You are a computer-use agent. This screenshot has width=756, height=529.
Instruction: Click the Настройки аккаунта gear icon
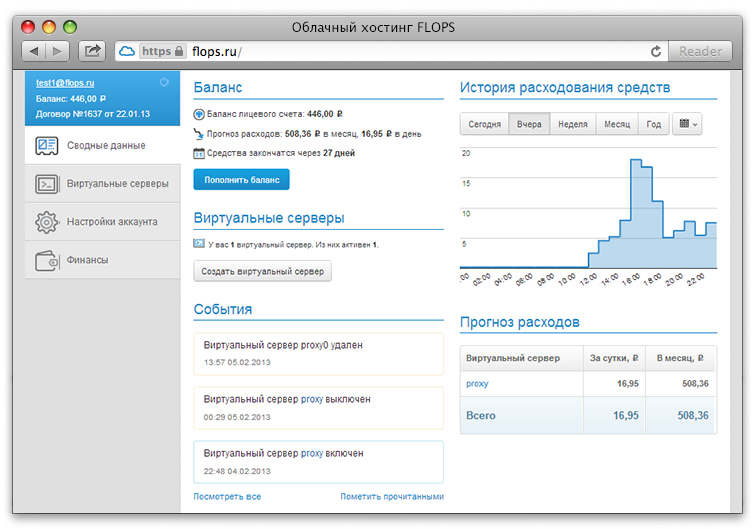point(47,222)
